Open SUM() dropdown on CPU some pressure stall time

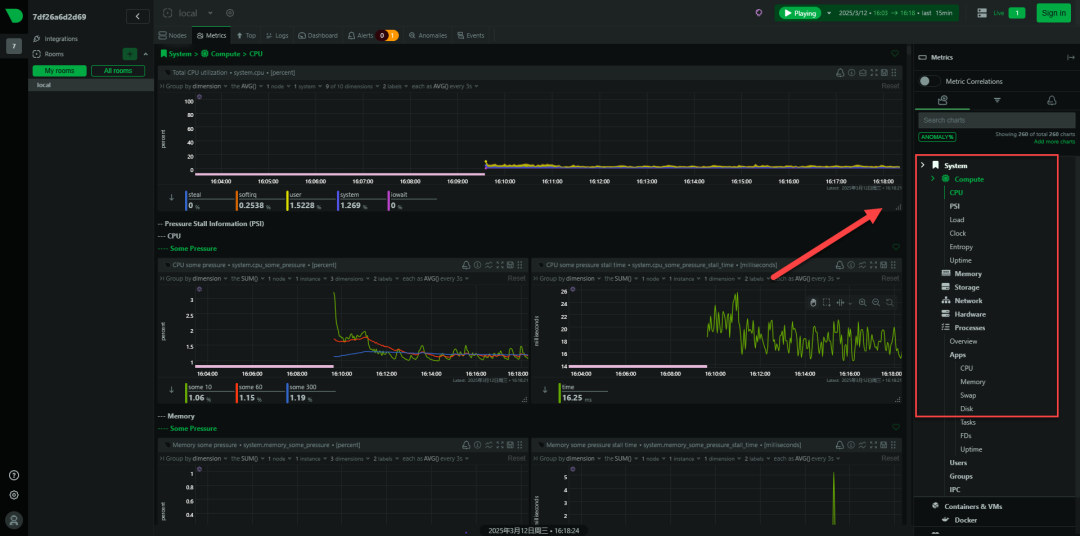[623, 278]
